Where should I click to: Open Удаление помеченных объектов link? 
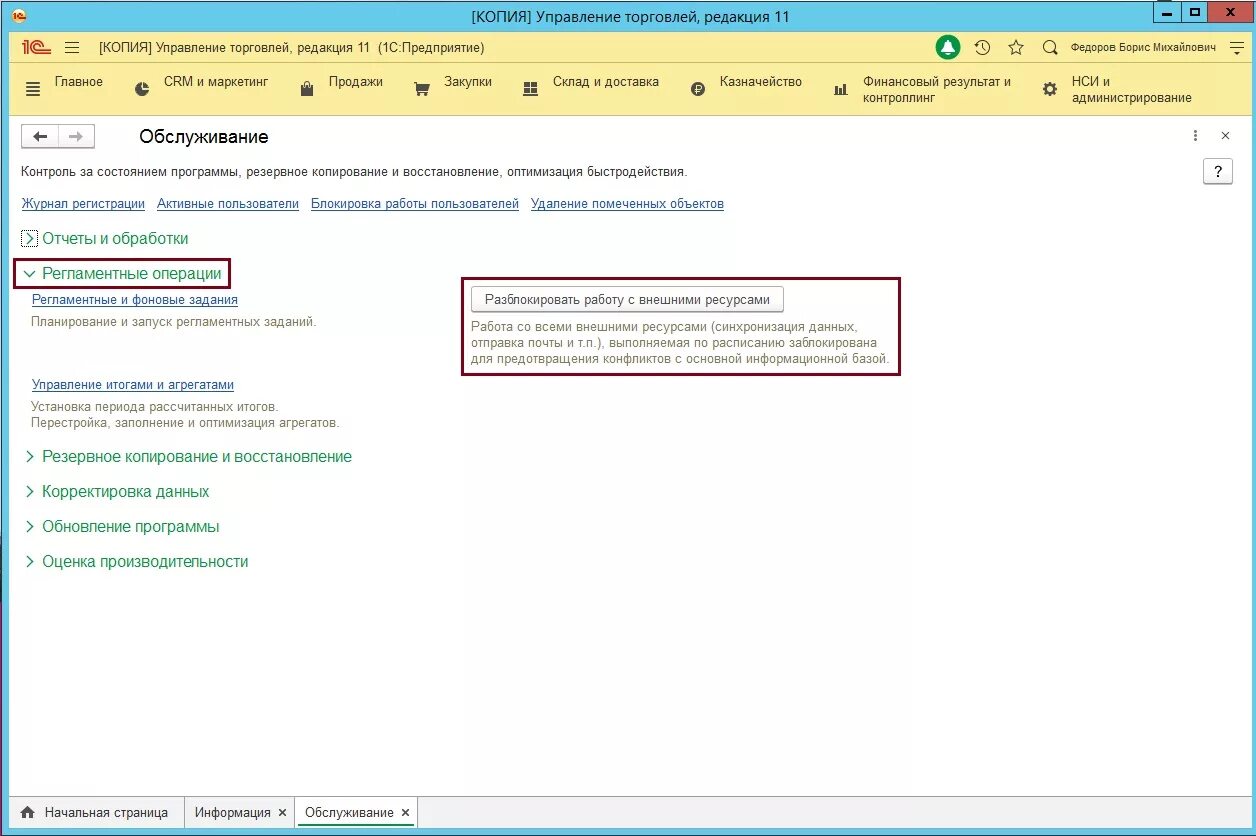tap(627, 204)
